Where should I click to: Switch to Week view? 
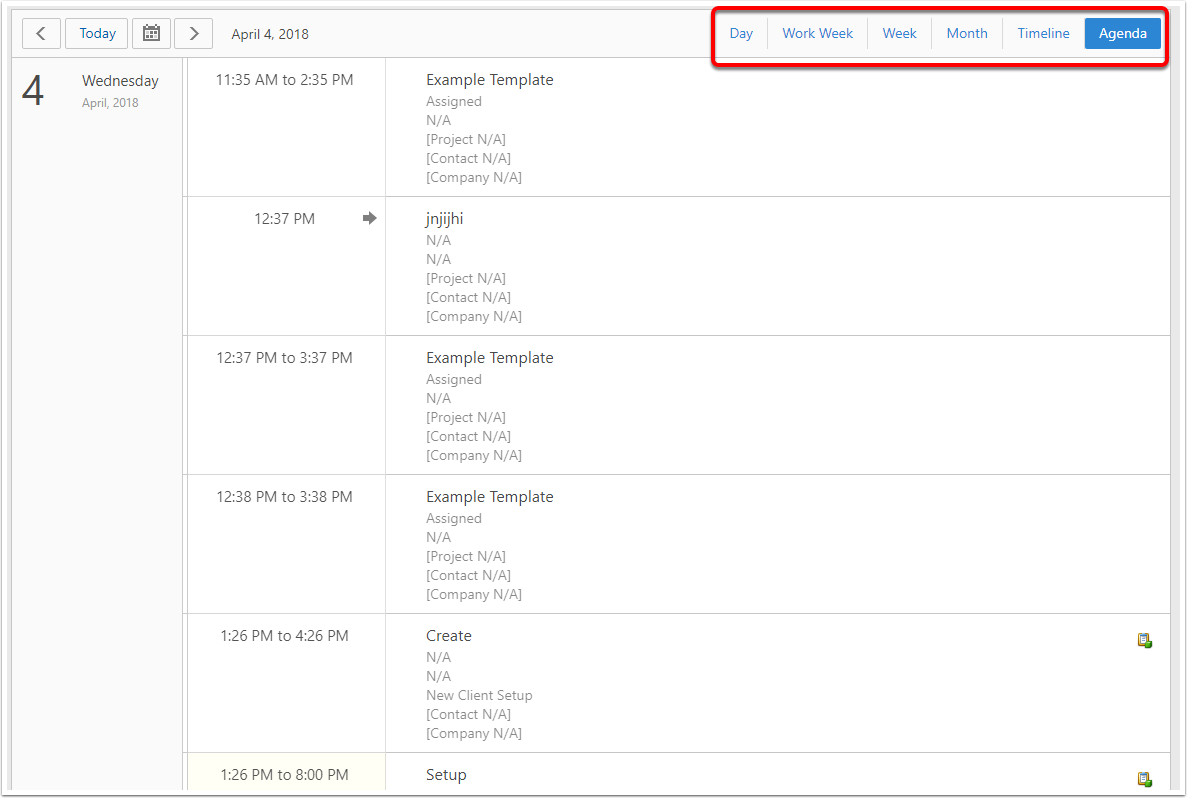(899, 33)
